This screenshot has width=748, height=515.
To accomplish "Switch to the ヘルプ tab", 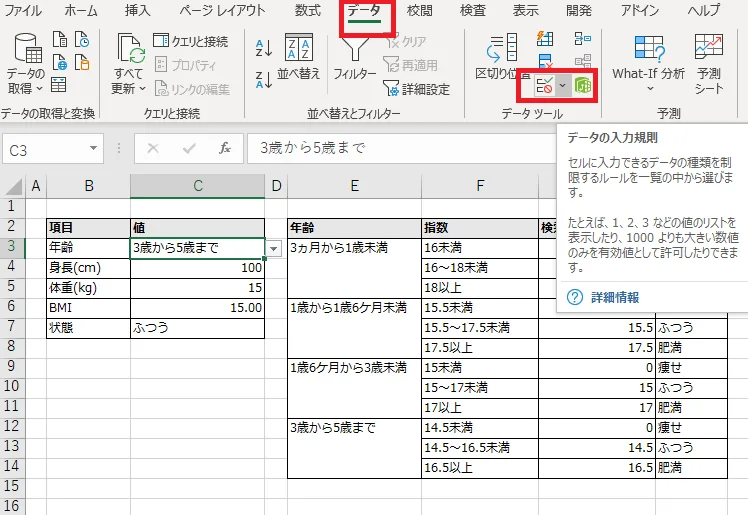I will coord(704,10).
